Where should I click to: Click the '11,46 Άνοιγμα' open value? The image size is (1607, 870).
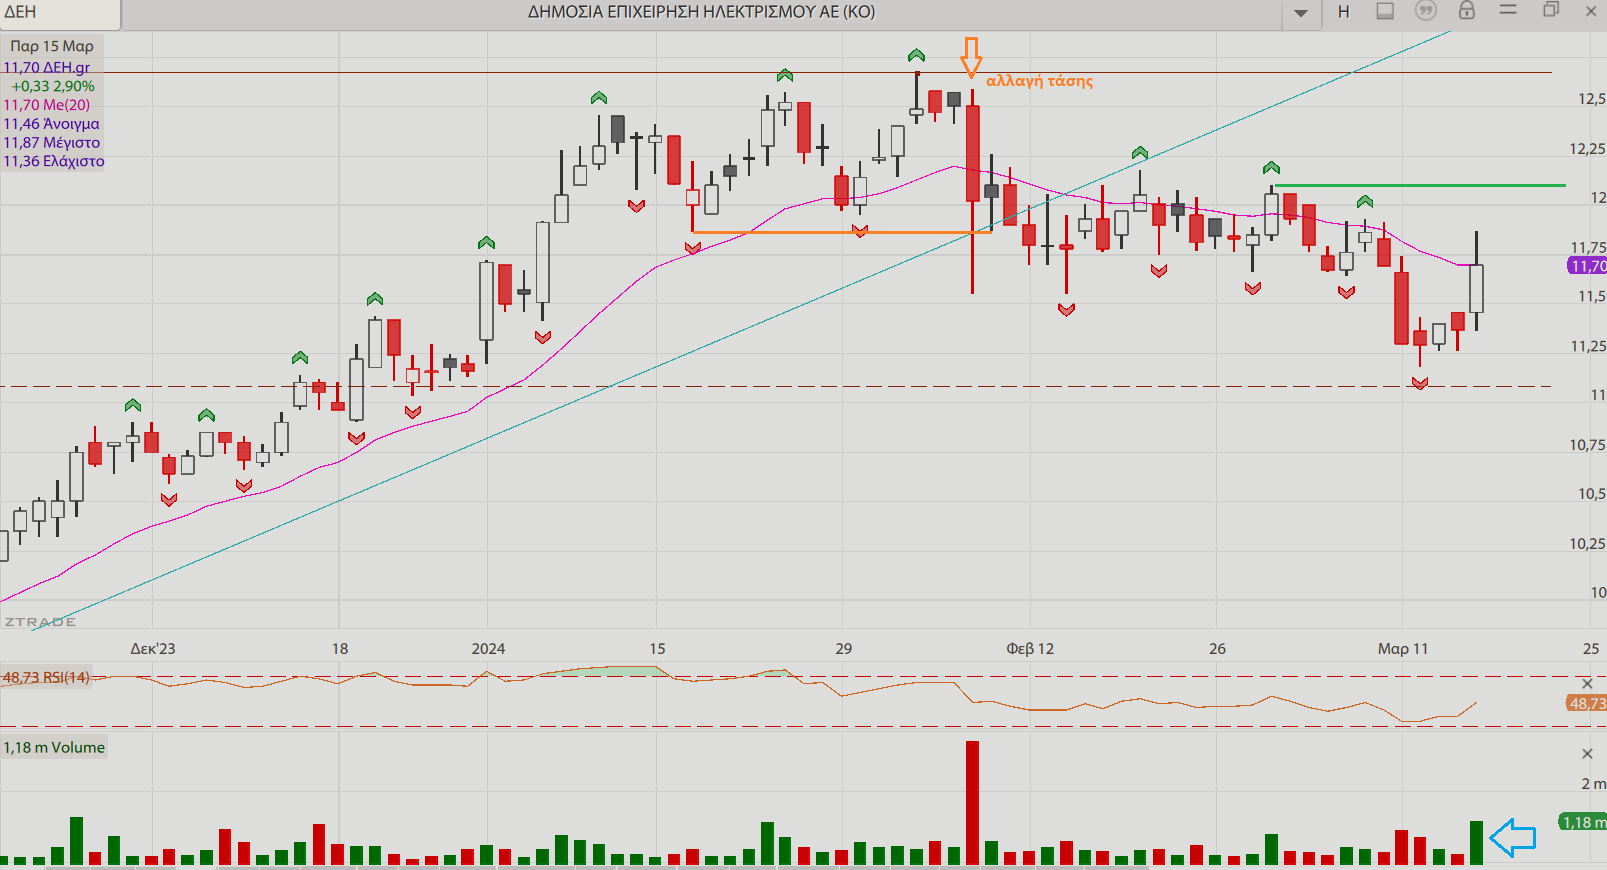52,124
